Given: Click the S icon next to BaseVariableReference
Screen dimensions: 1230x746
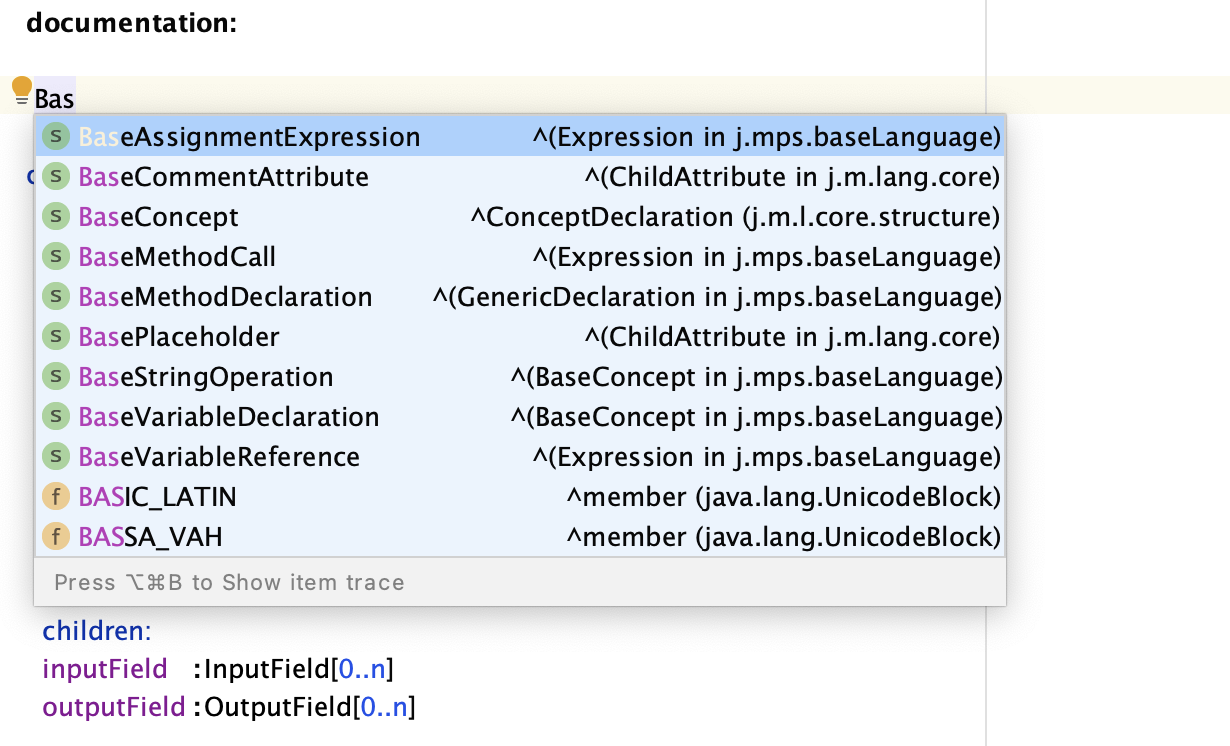Looking at the screenshot, I should (56, 456).
